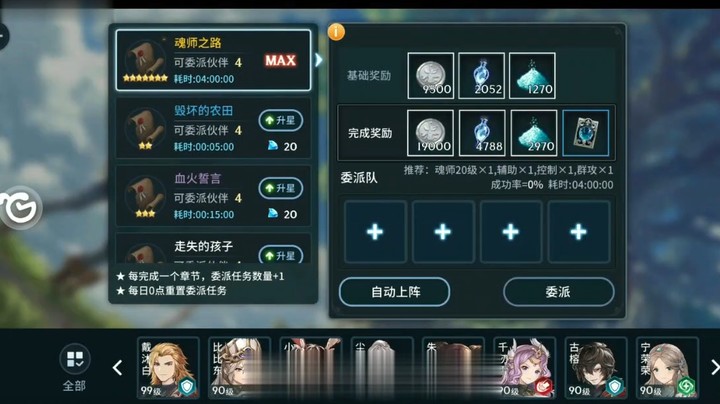
Task: Click the orange info icon
Action: tap(336, 32)
